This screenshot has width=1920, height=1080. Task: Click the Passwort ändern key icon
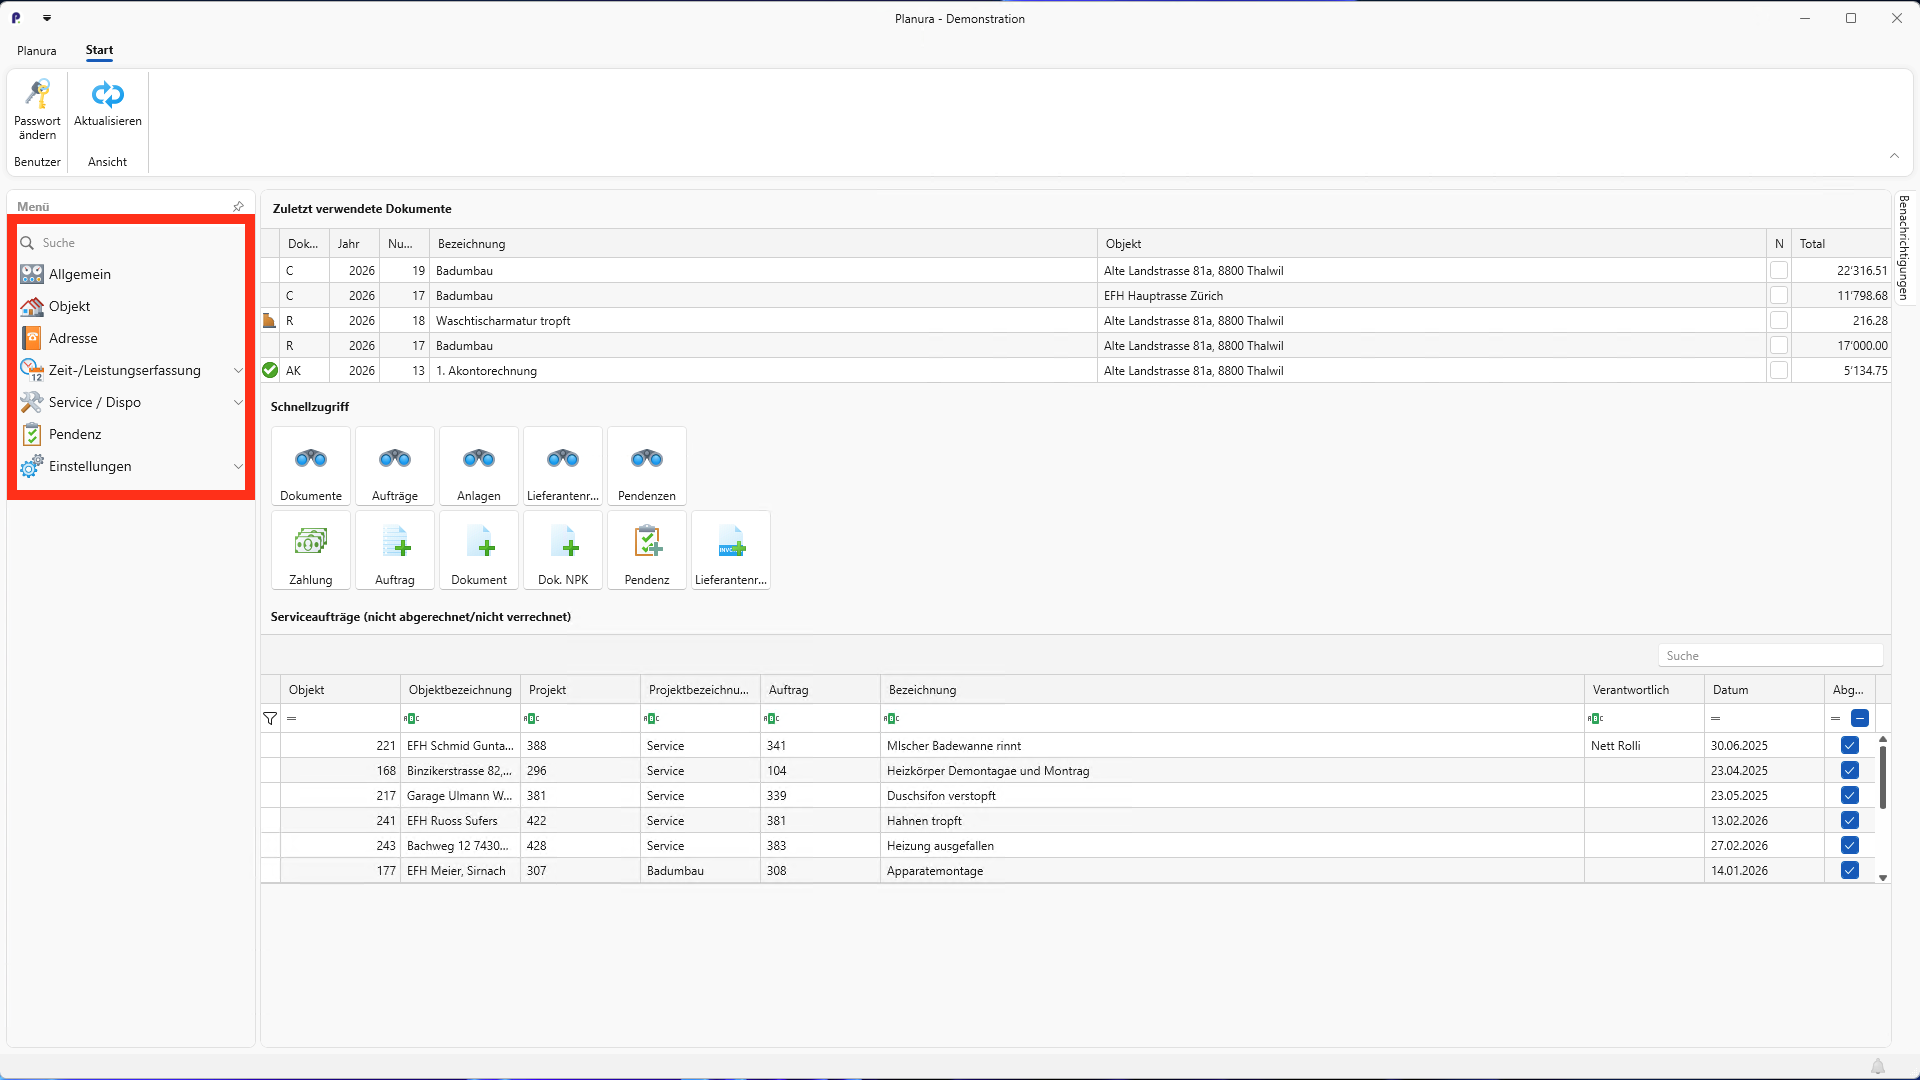[x=37, y=95]
